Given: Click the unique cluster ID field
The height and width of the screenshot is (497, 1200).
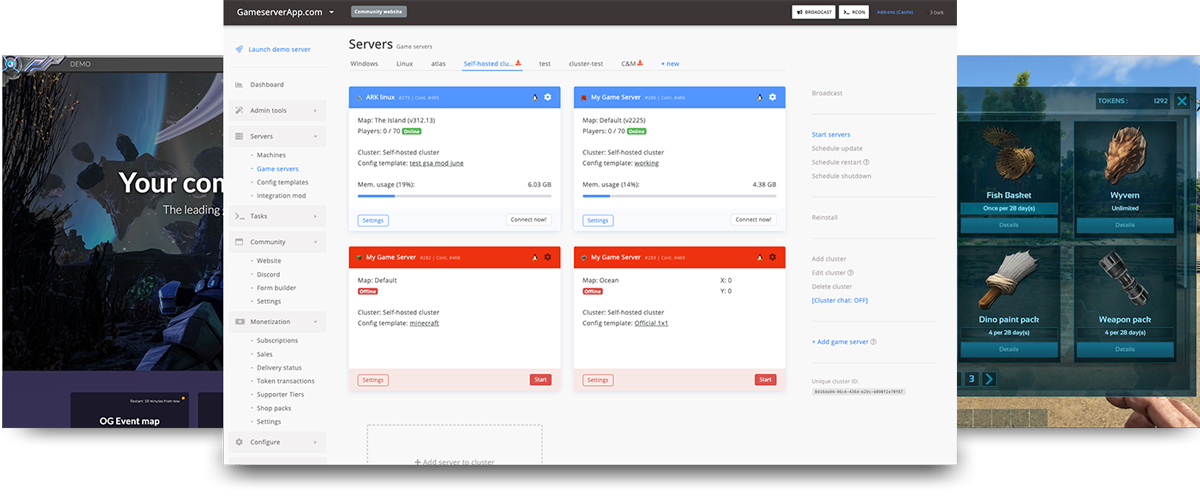Looking at the screenshot, I should (859, 392).
